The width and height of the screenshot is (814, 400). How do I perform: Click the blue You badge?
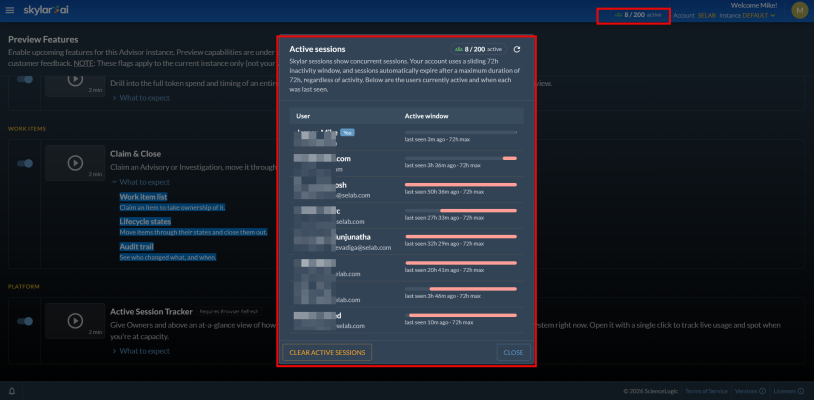tap(347, 133)
